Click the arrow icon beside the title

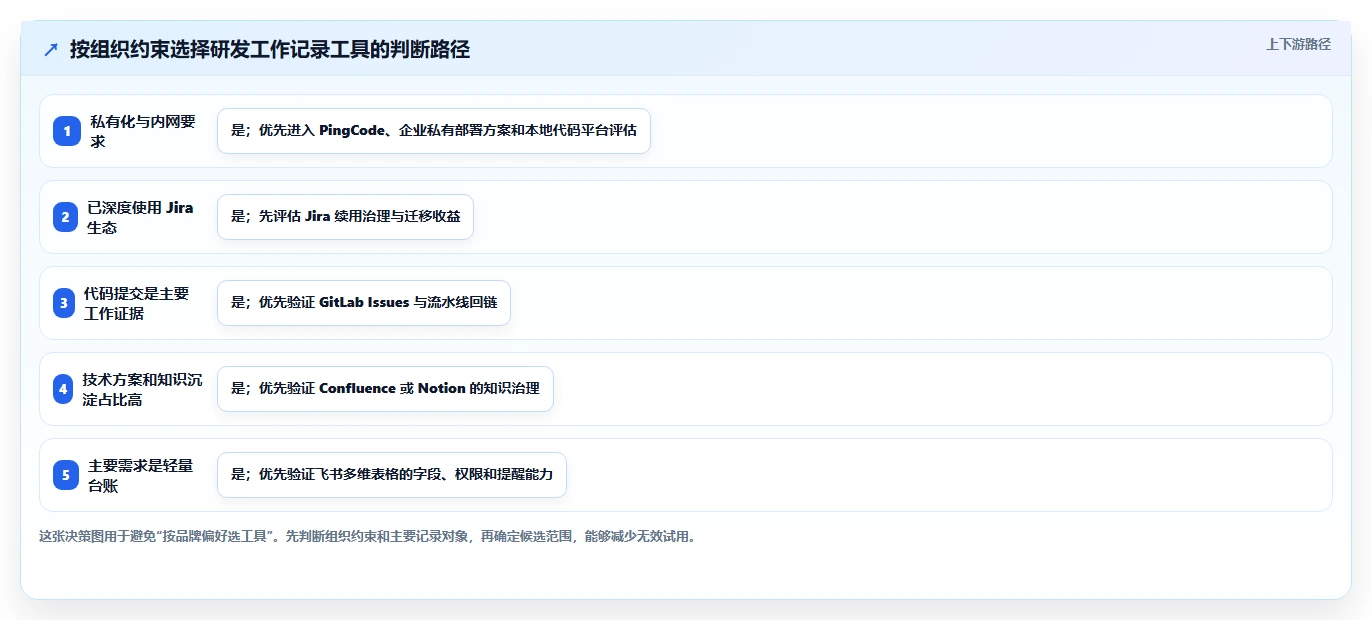coord(51,50)
